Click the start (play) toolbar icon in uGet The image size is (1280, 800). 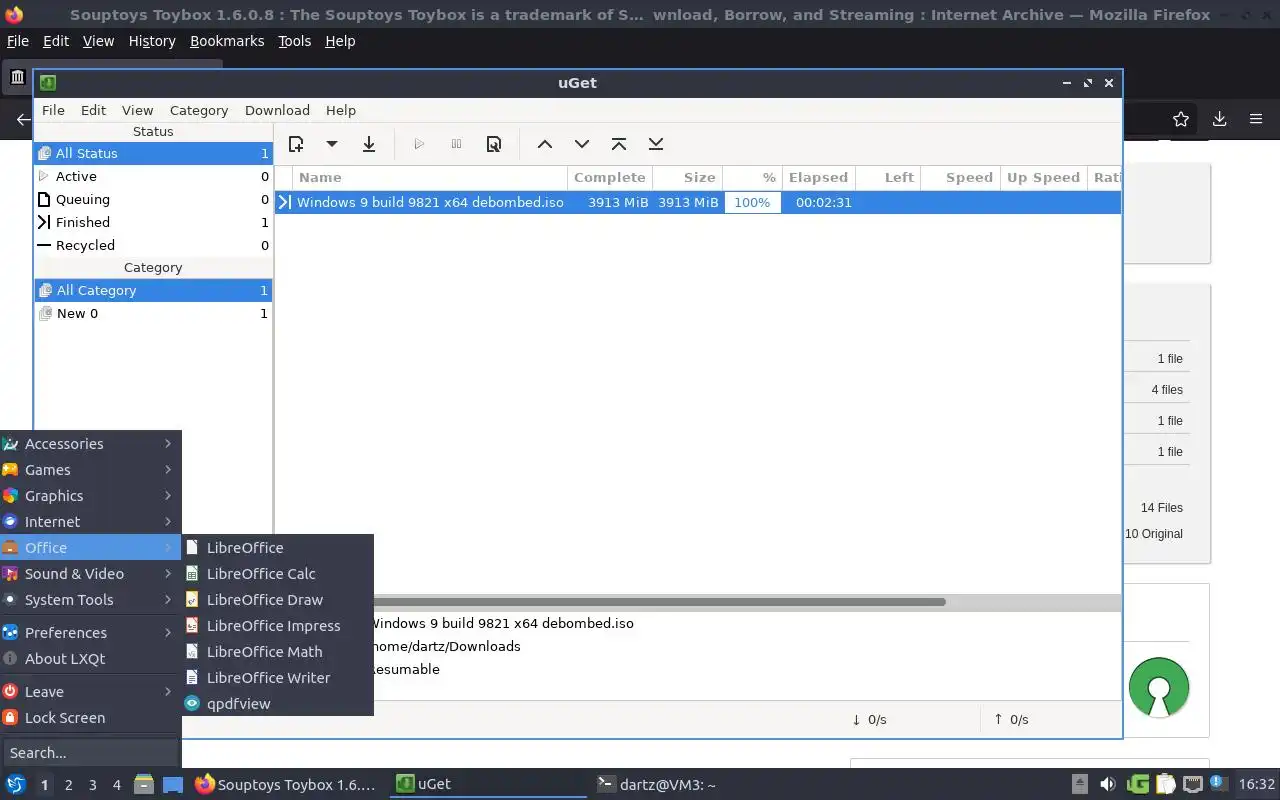pyautogui.click(x=419, y=144)
